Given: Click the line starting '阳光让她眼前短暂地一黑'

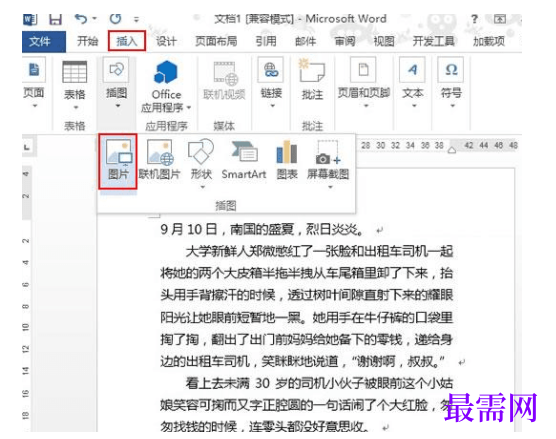Looking at the screenshot, I should [307, 318].
